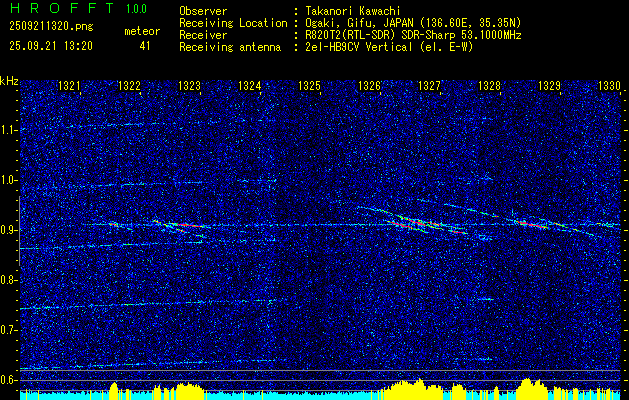The image size is (629, 400).
Task: Click the 1327 time marker
Action: 429,86
